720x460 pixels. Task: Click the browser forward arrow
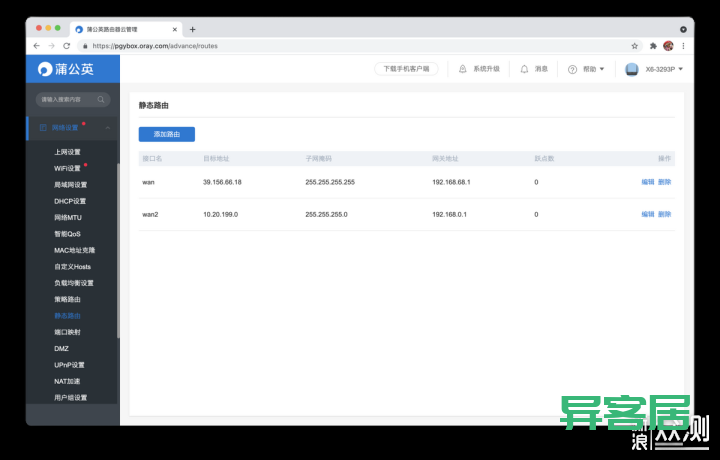(x=51, y=46)
